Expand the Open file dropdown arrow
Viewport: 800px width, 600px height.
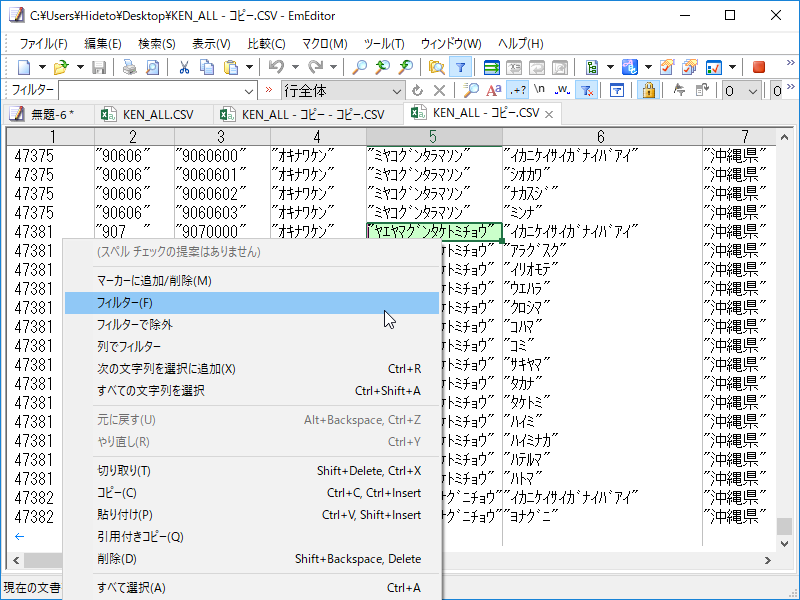click(x=80, y=67)
